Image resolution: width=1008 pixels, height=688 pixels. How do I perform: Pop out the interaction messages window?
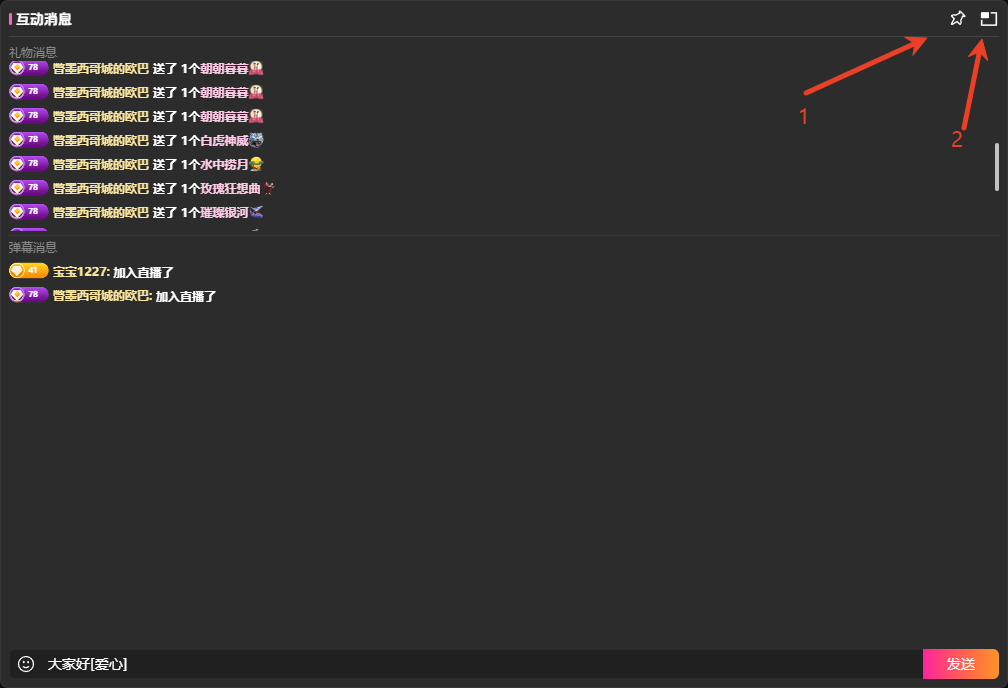[988, 18]
